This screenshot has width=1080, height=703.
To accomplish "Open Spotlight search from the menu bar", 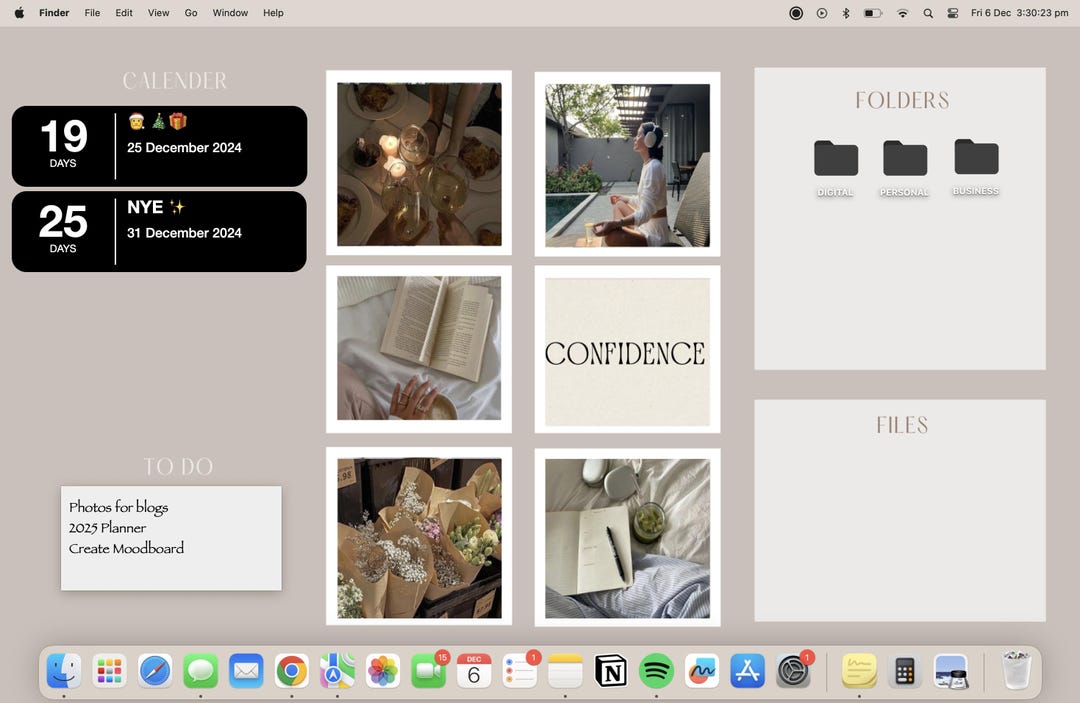I will pos(927,13).
